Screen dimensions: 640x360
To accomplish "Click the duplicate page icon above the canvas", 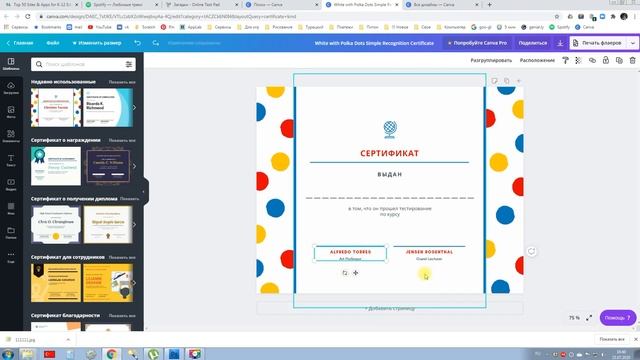I will click(x=507, y=81).
